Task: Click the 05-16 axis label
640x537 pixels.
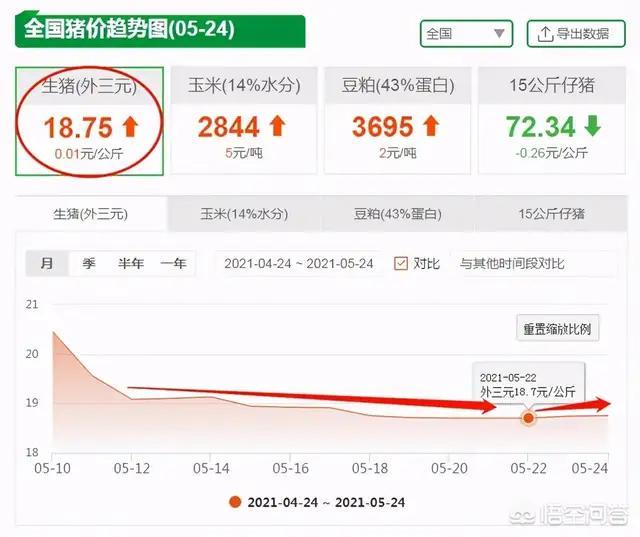Action: (290, 468)
